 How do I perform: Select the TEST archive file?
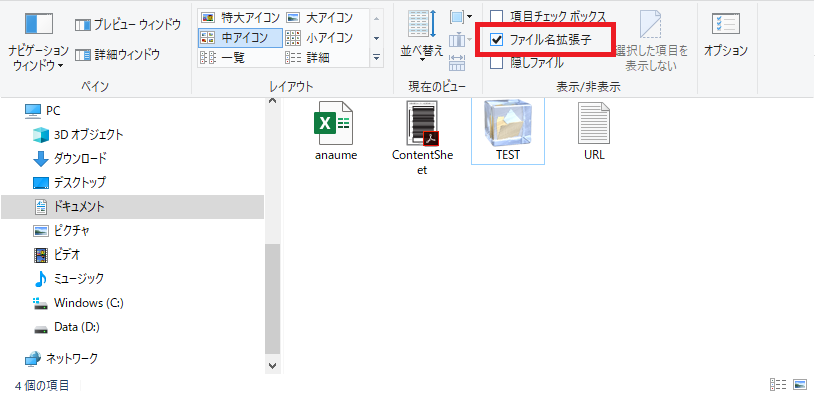(x=508, y=131)
